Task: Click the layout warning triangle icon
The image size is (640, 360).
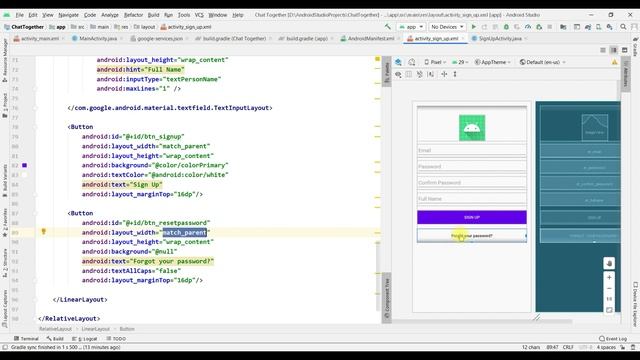Action: pyautogui.click(x=615, y=62)
